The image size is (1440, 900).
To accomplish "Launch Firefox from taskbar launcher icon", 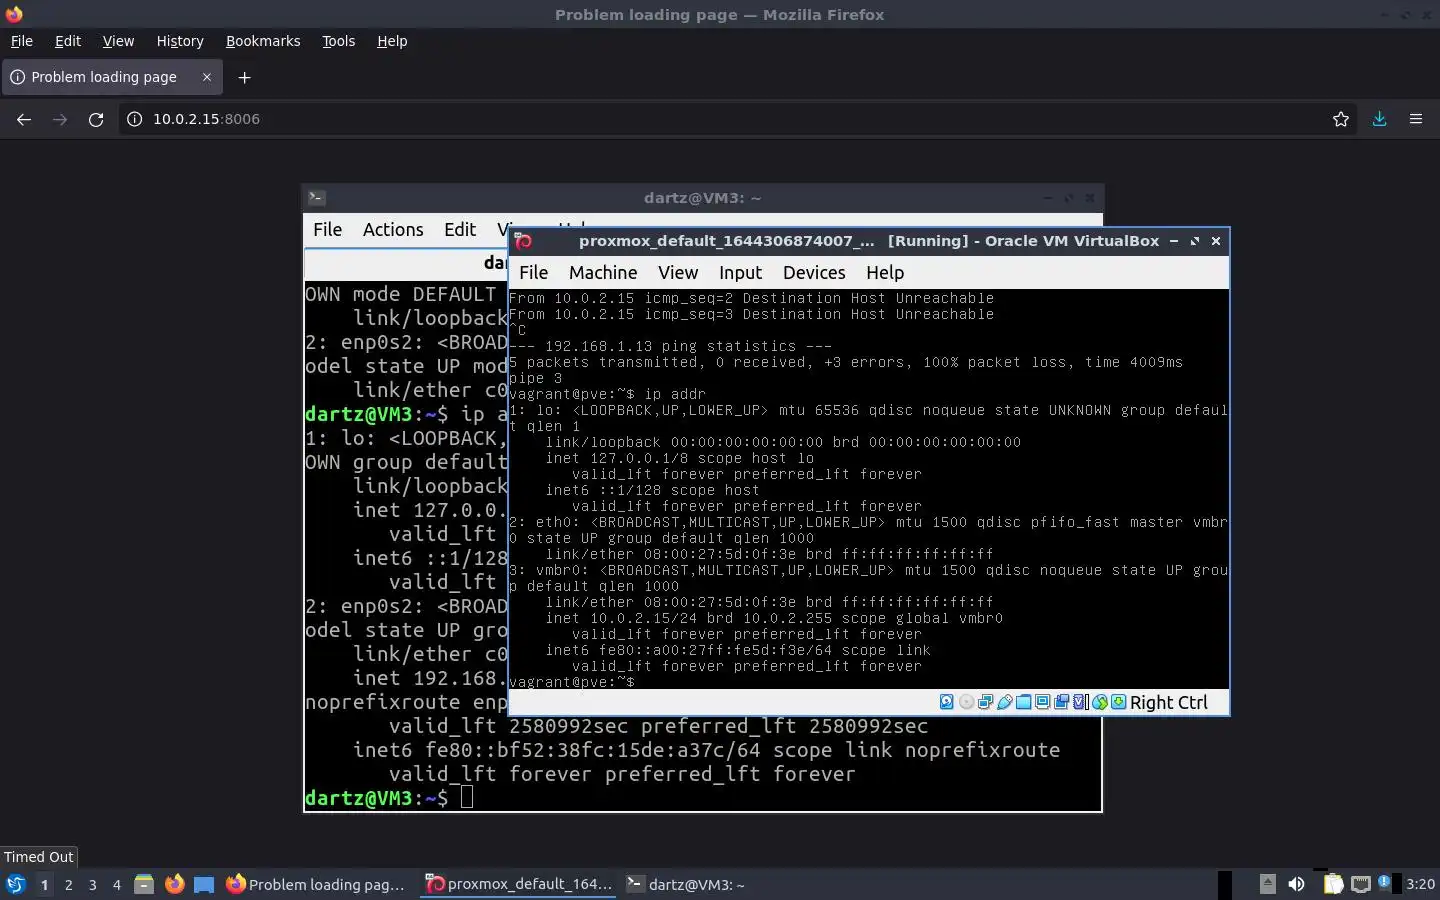I will 174,884.
